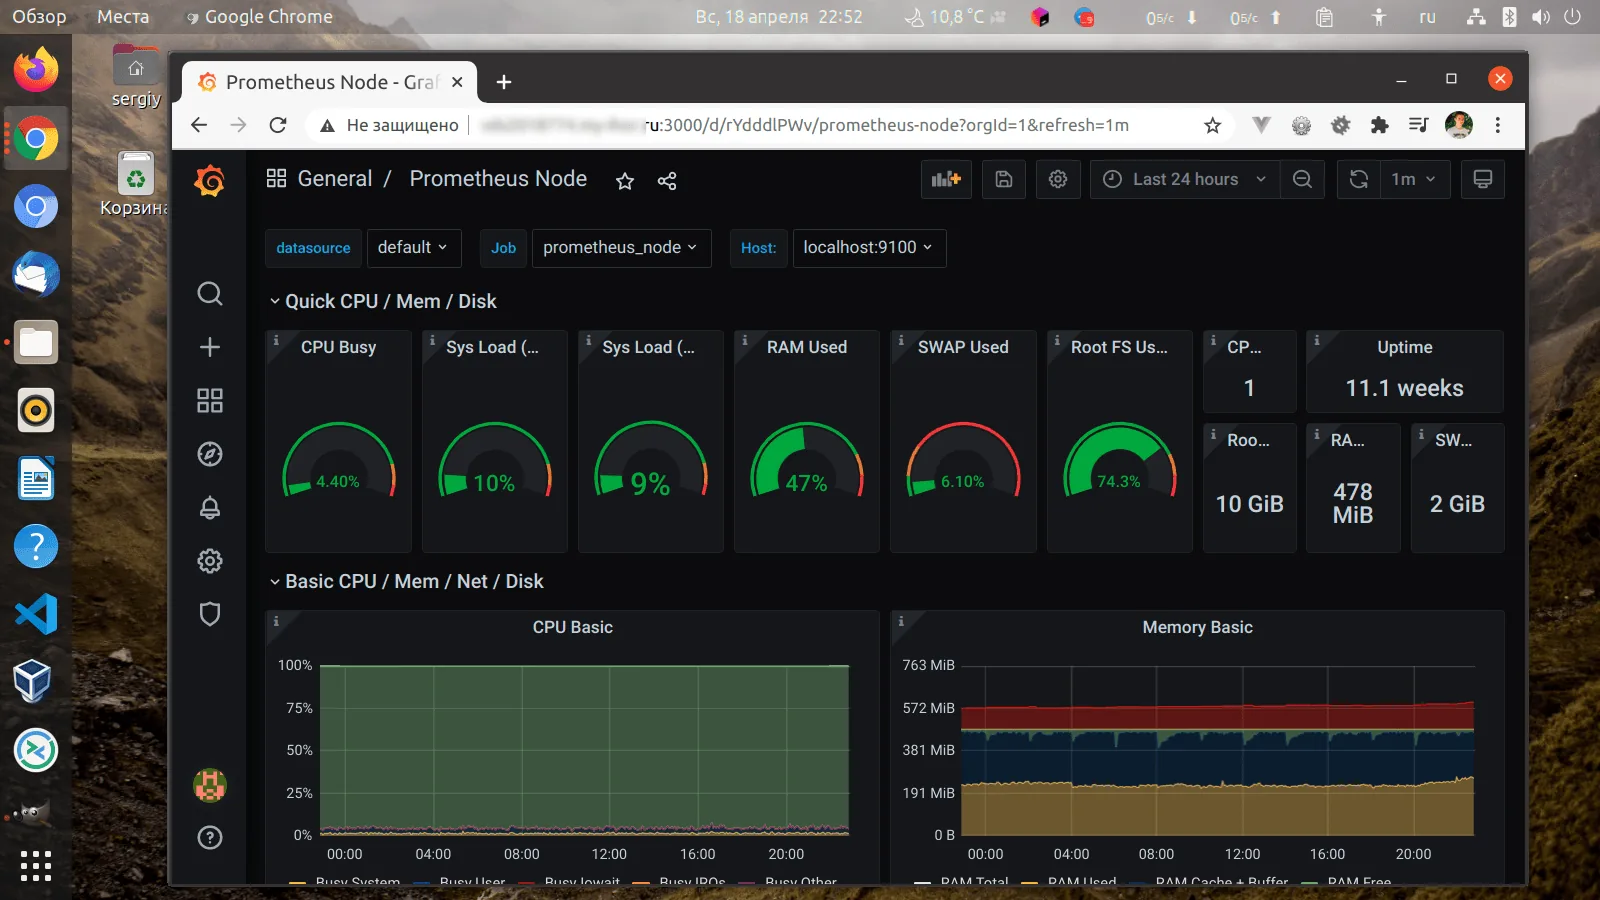Change the prometheus_node Job selection
The image size is (1600, 900).
pos(620,248)
